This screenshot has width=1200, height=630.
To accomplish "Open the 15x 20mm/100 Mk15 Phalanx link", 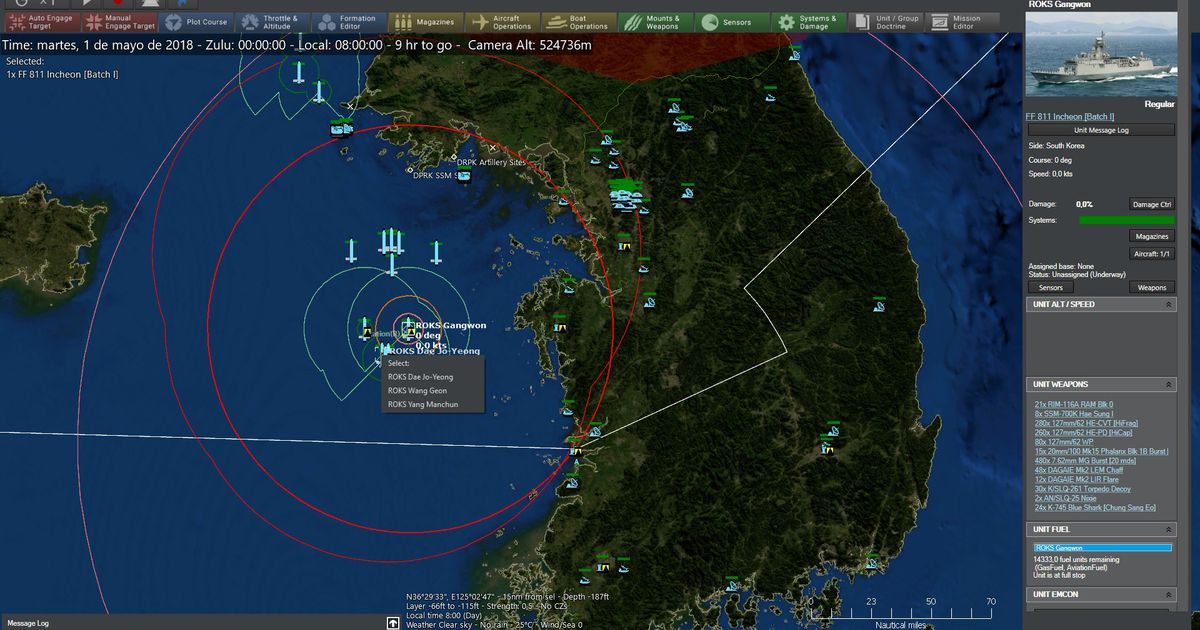I will click(1101, 451).
